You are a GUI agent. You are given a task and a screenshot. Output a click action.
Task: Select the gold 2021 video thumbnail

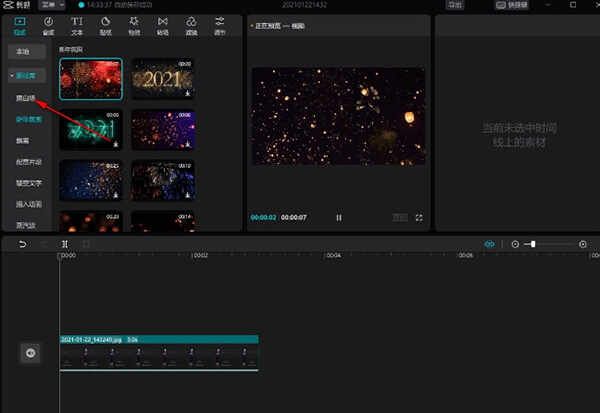click(x=161, y=79)
